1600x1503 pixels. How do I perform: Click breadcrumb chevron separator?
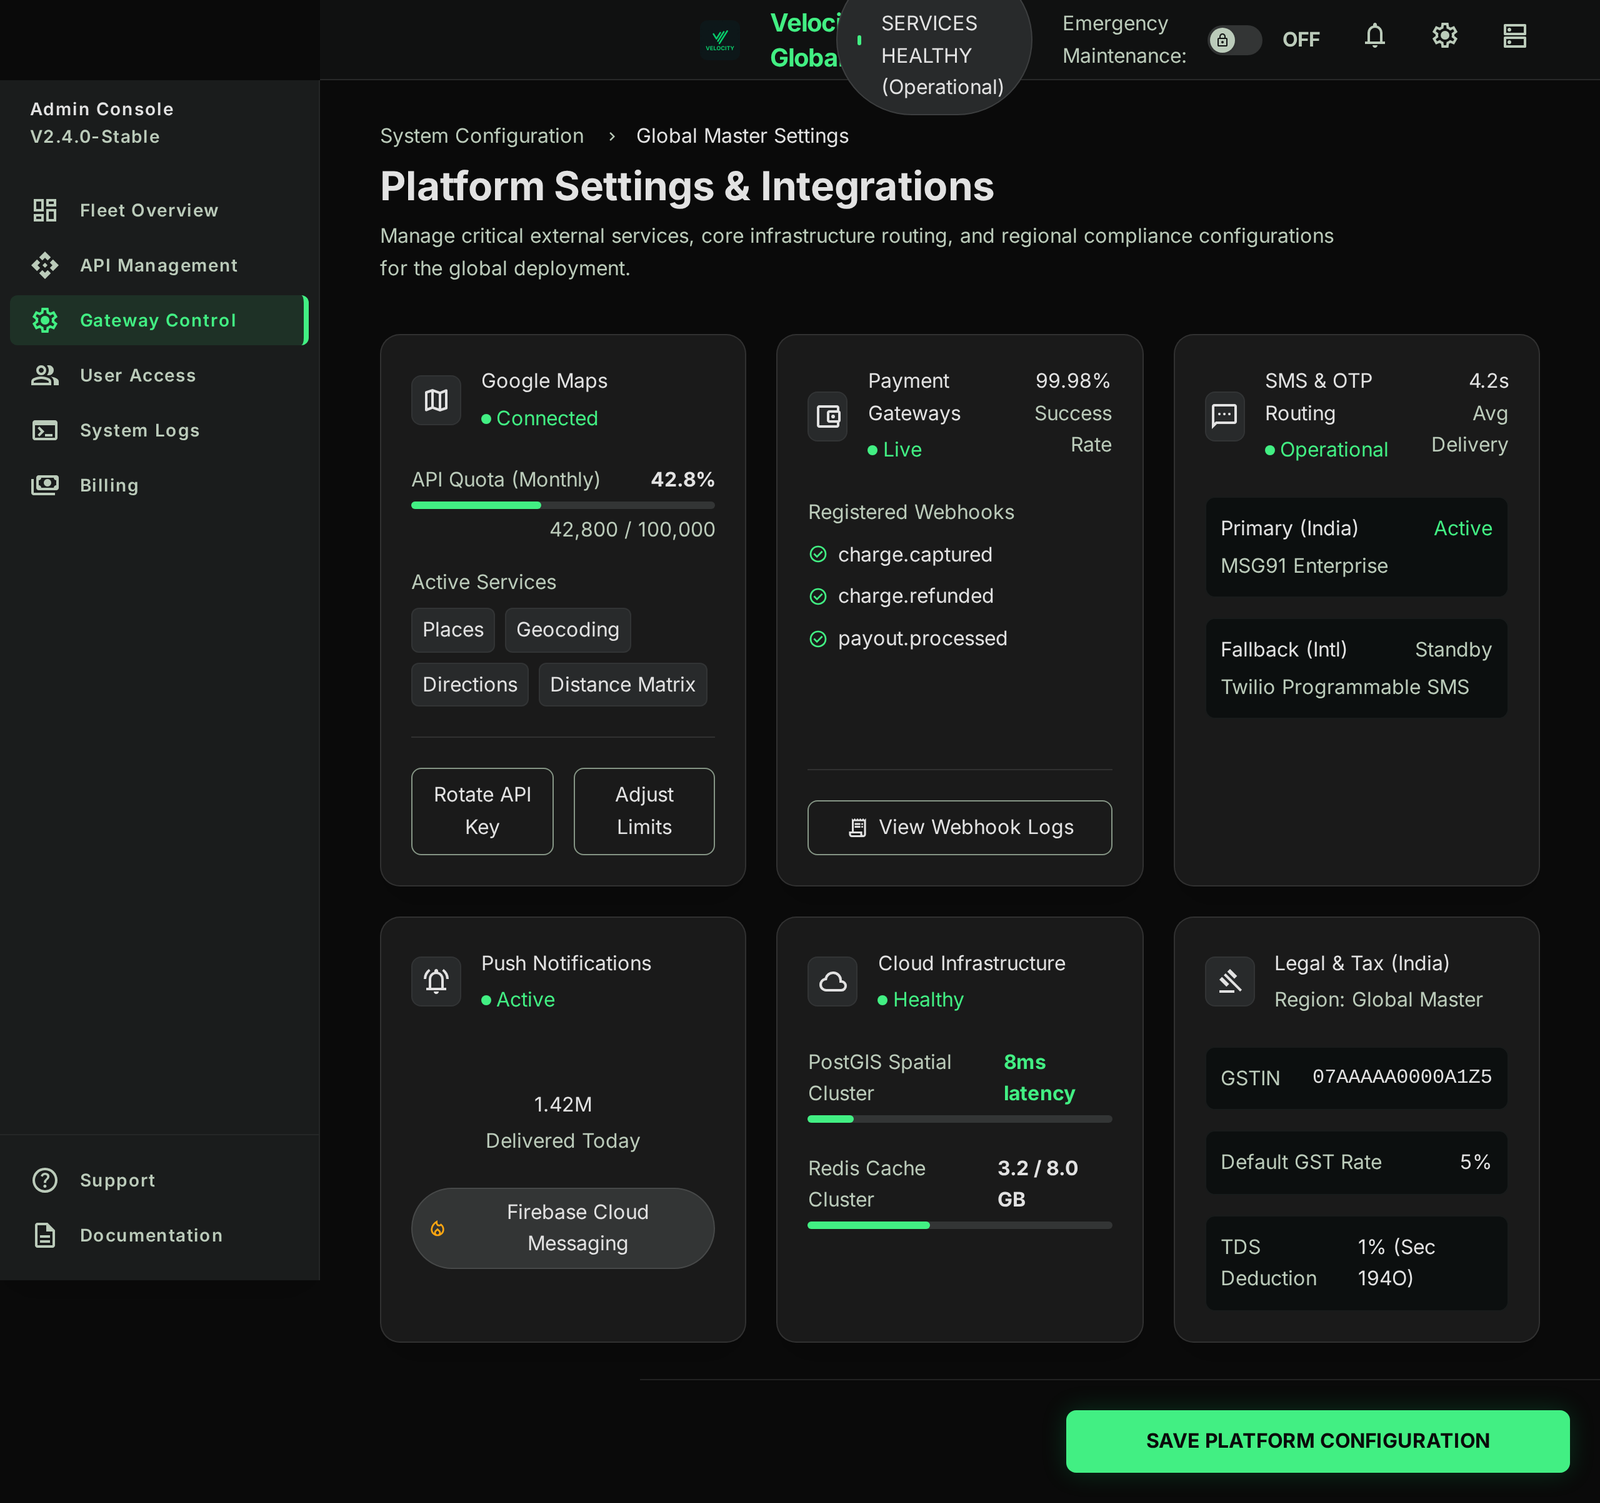tap(611, 136)
